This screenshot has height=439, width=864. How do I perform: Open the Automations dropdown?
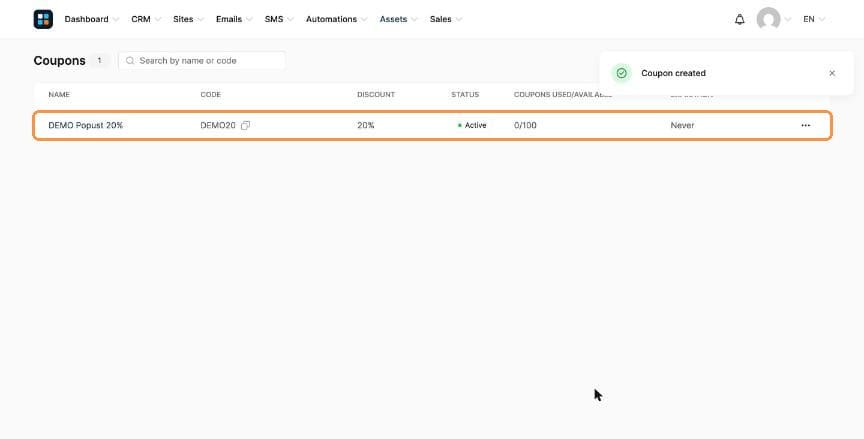[x=336, y=19]
